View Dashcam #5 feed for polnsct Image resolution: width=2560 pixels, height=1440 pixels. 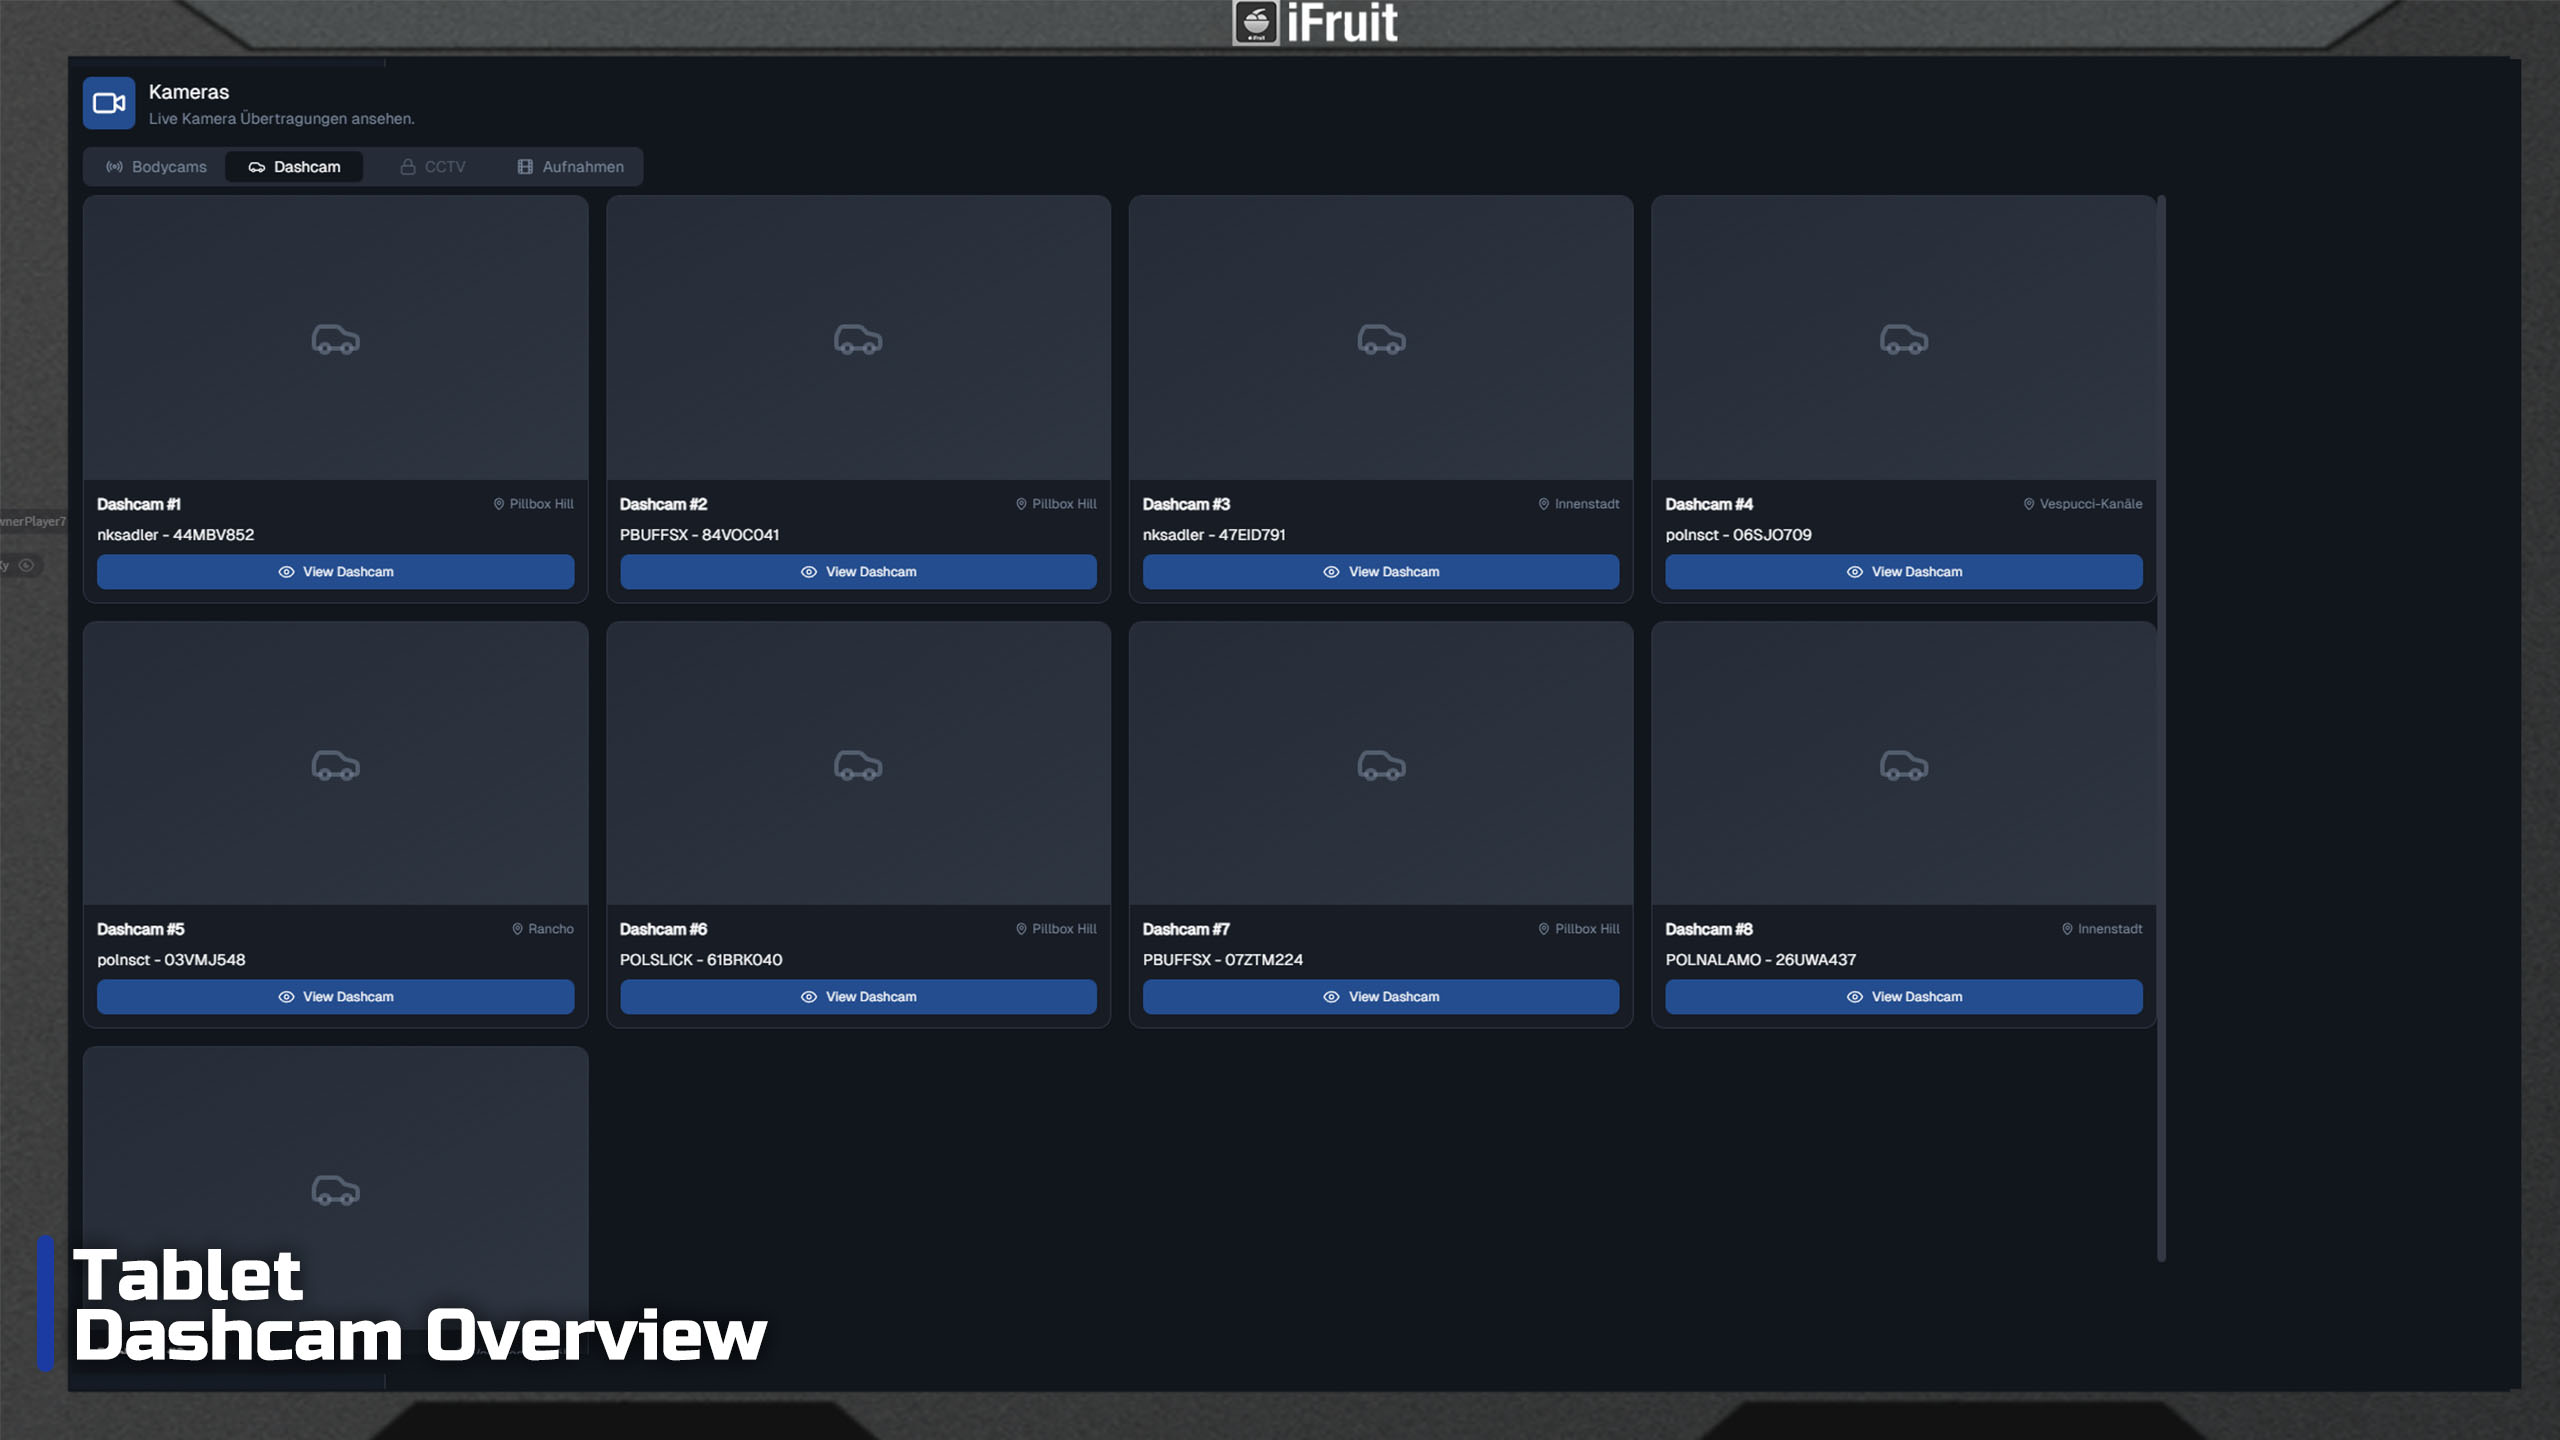[x=335, y=997]
